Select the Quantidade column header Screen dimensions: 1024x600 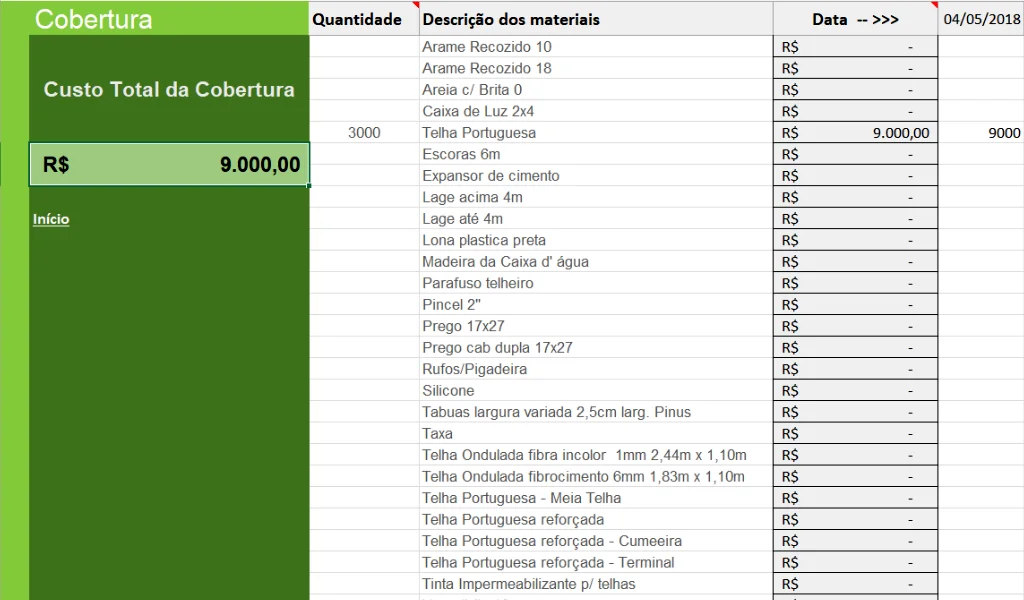click(364, 19)
